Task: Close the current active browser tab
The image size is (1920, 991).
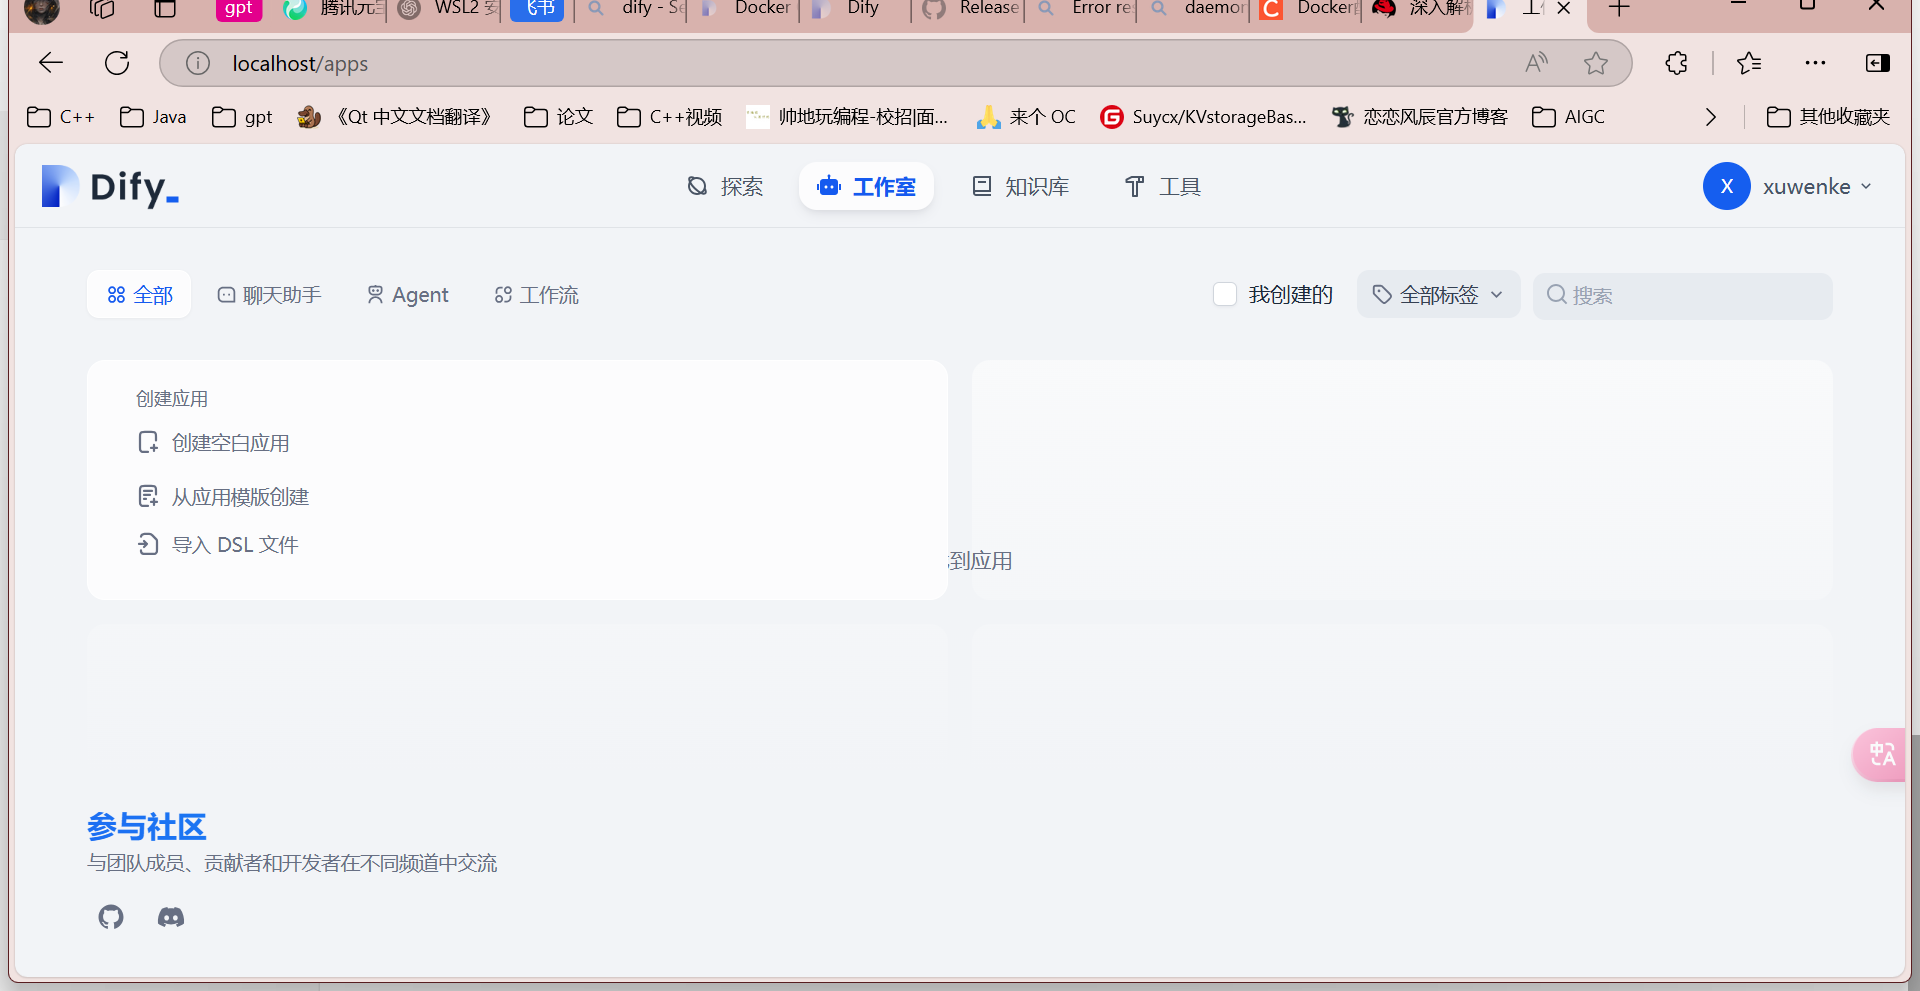Action: click(1564, 9)
